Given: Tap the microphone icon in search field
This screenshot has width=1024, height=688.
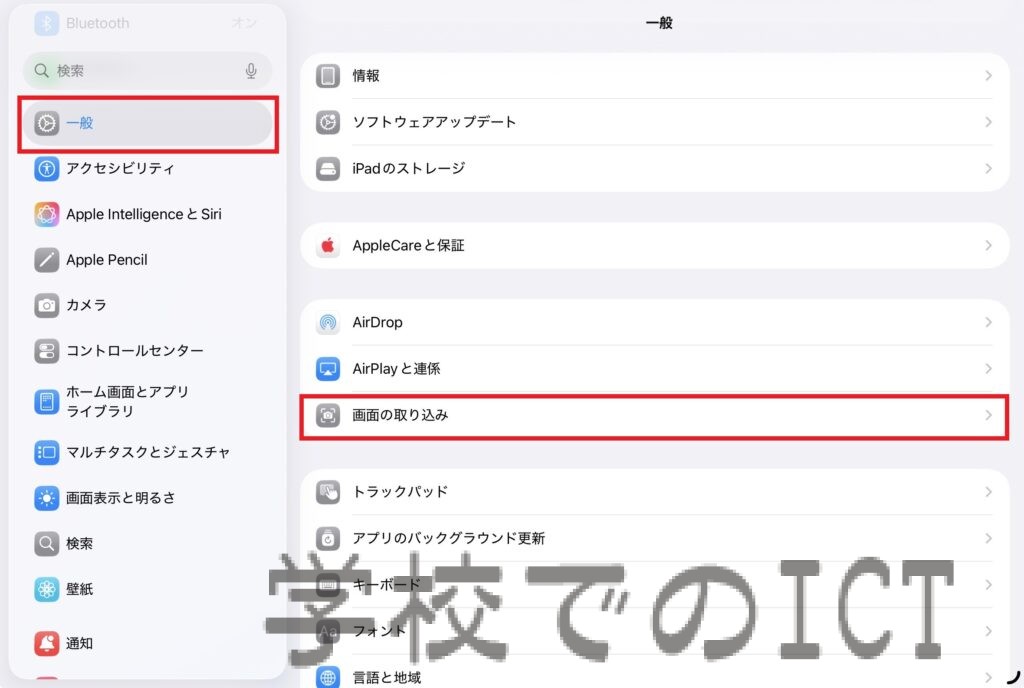Looking at the screenshot, I should click(x=251, y=71).
